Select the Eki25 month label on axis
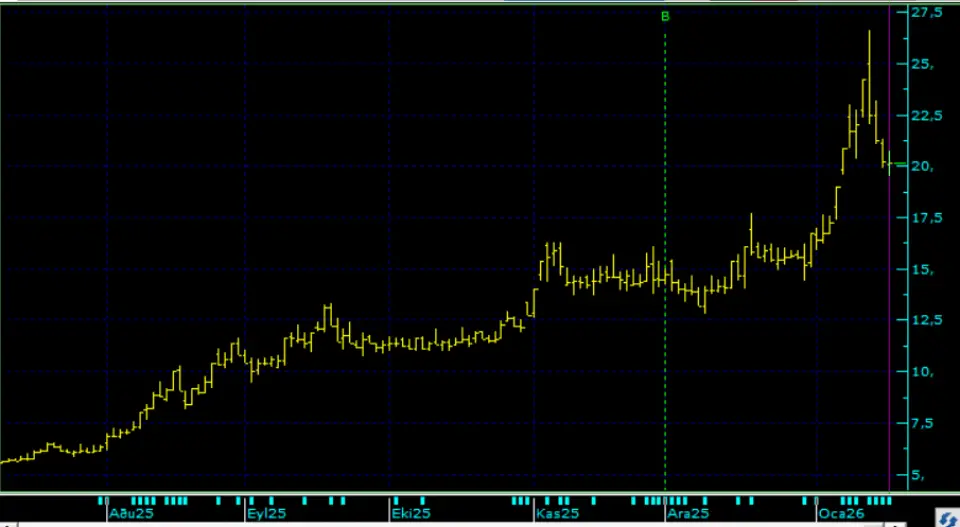This screenshot has height=527, width=960. (x=410, y=513)
